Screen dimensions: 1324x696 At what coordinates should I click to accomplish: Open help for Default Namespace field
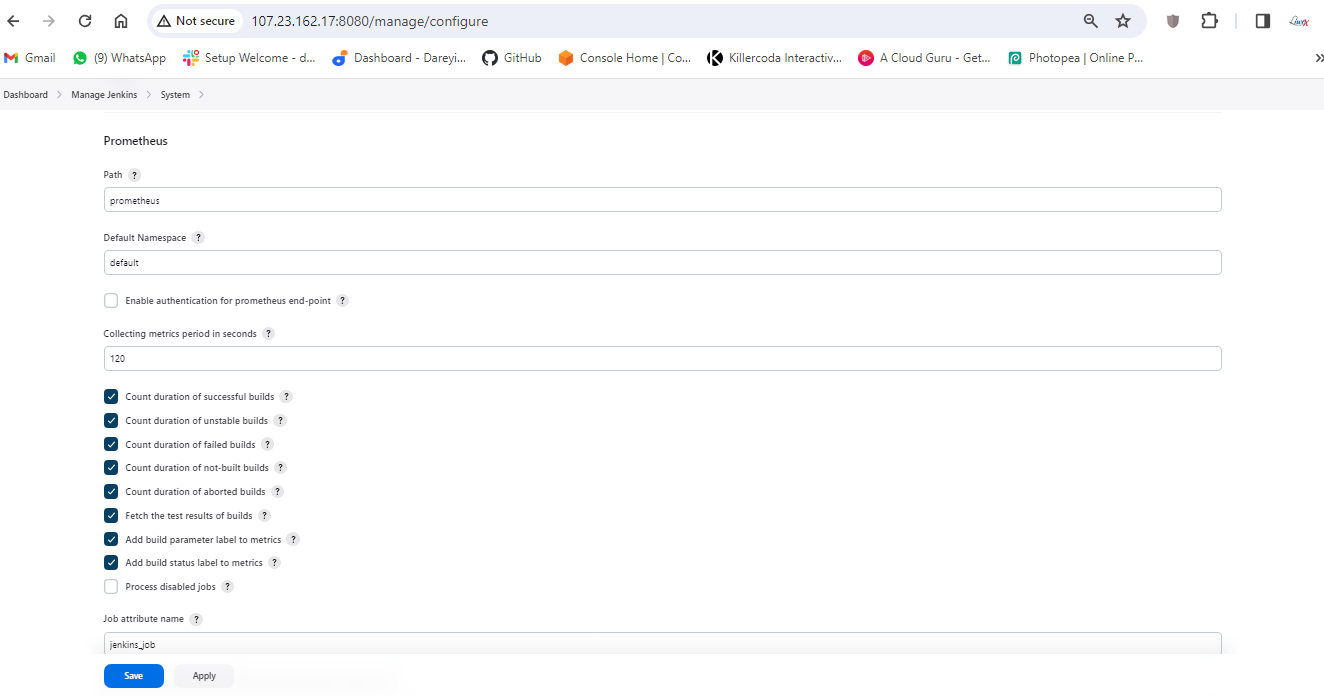click(198, 238)
